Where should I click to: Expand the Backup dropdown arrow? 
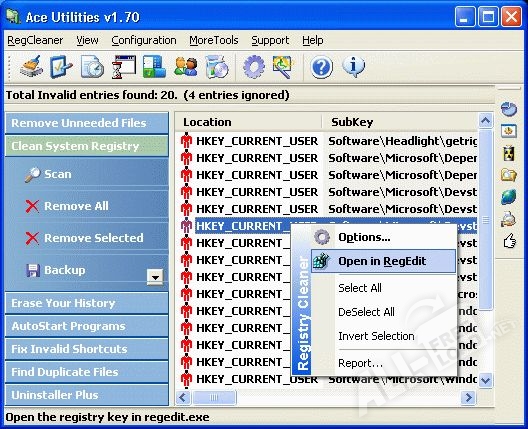click(x=155, y=277)
